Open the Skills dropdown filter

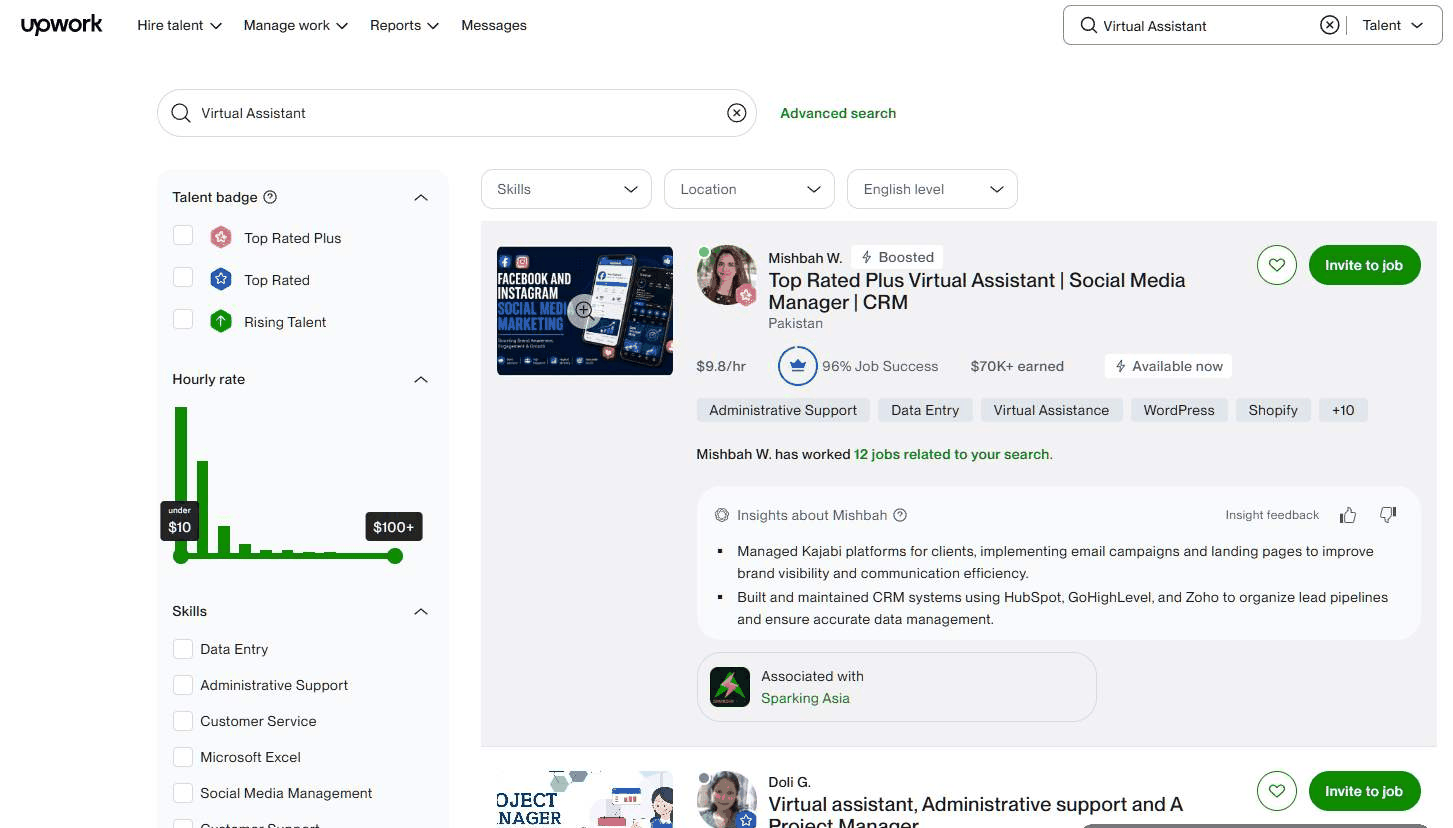click(x=566, y=189)
